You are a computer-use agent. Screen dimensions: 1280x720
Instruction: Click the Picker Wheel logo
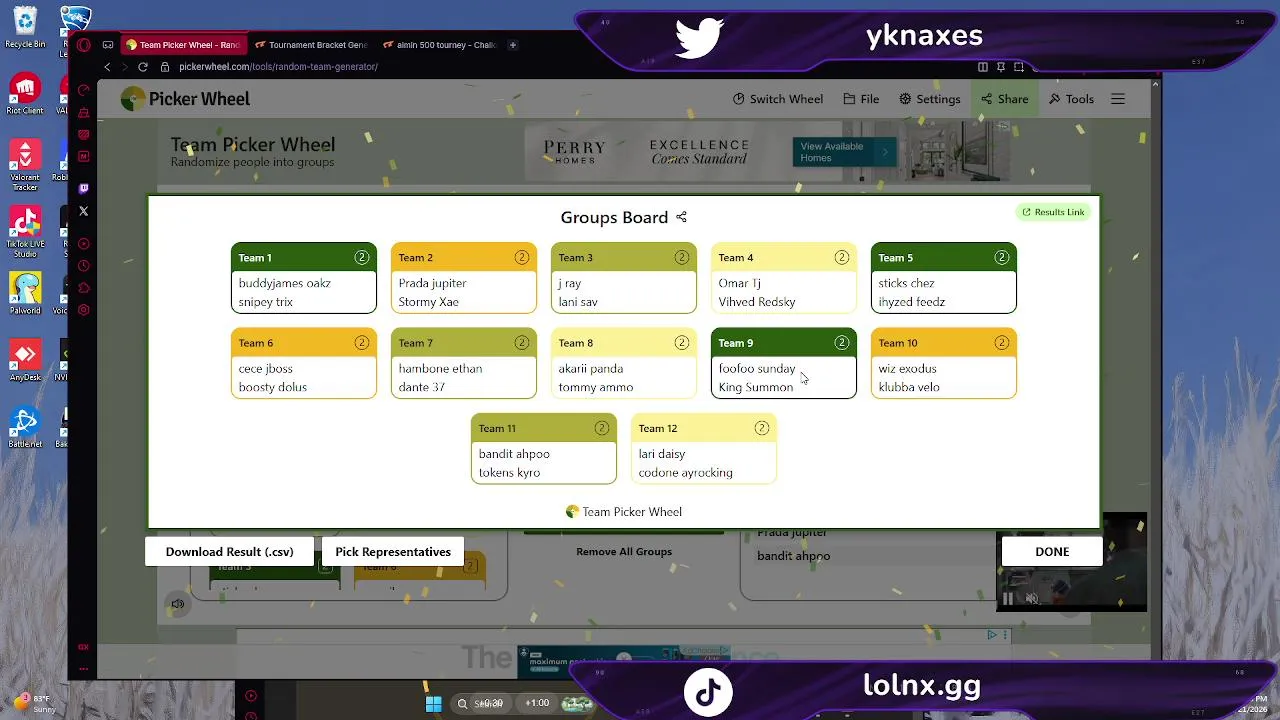[185, 99]
